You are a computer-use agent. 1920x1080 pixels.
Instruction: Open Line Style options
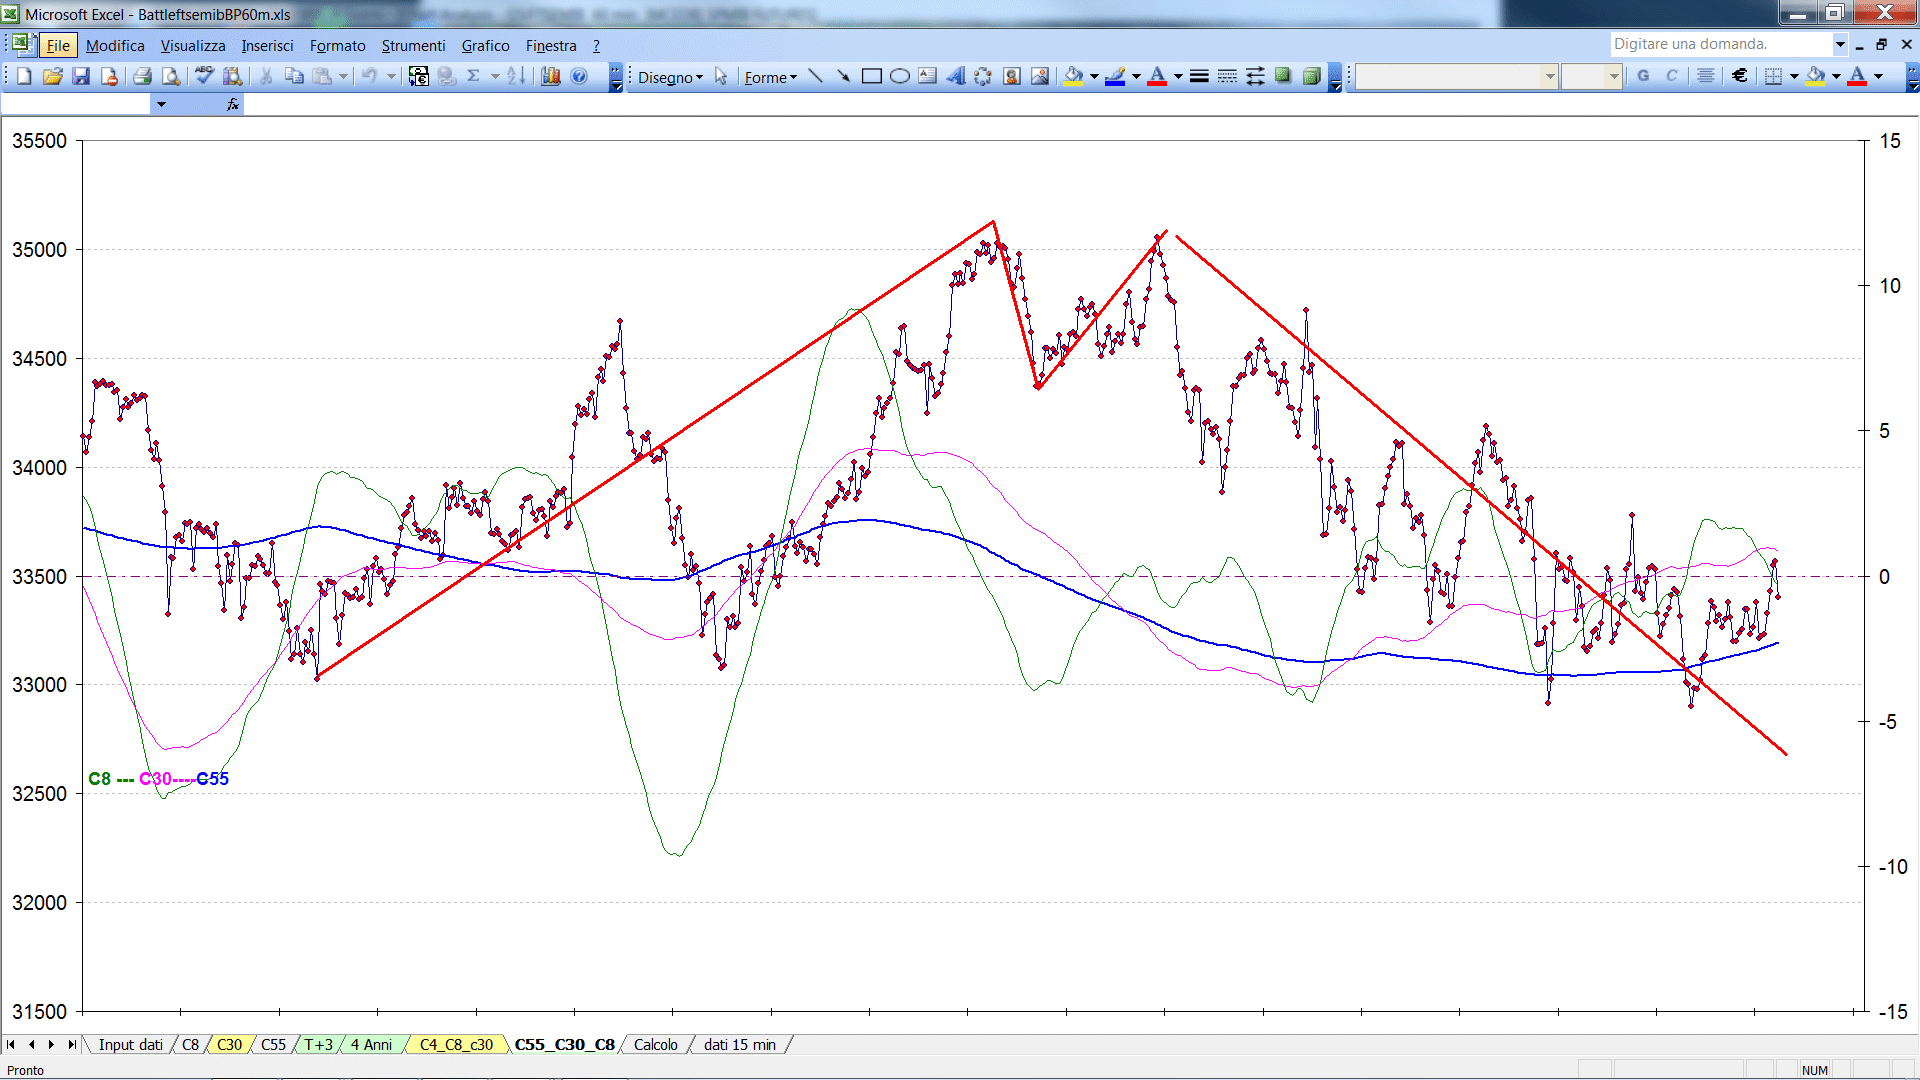click(x=1199, y=76)
